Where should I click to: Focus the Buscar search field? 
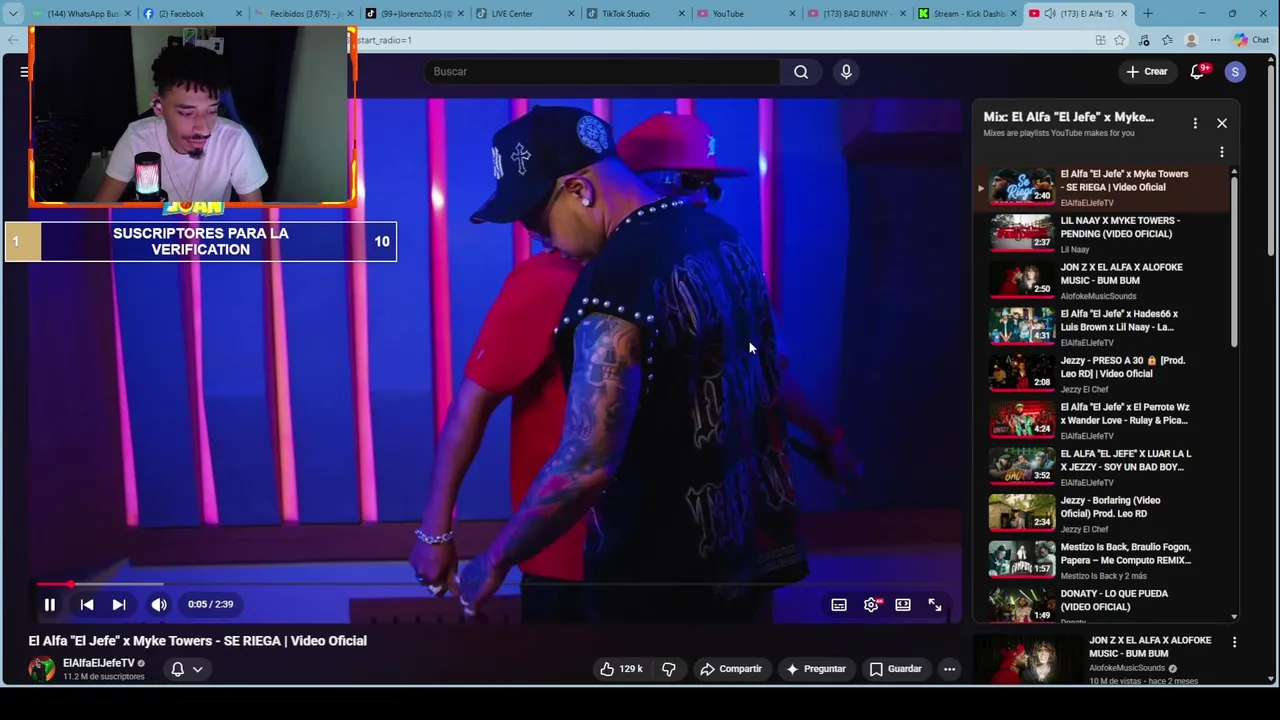[603, 71]
